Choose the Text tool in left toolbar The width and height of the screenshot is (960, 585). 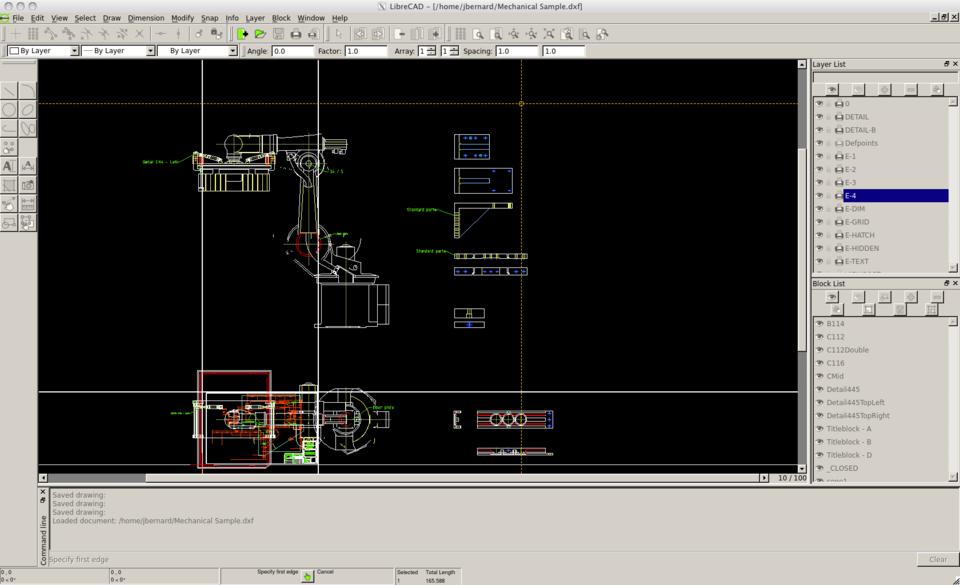(9, 166)
